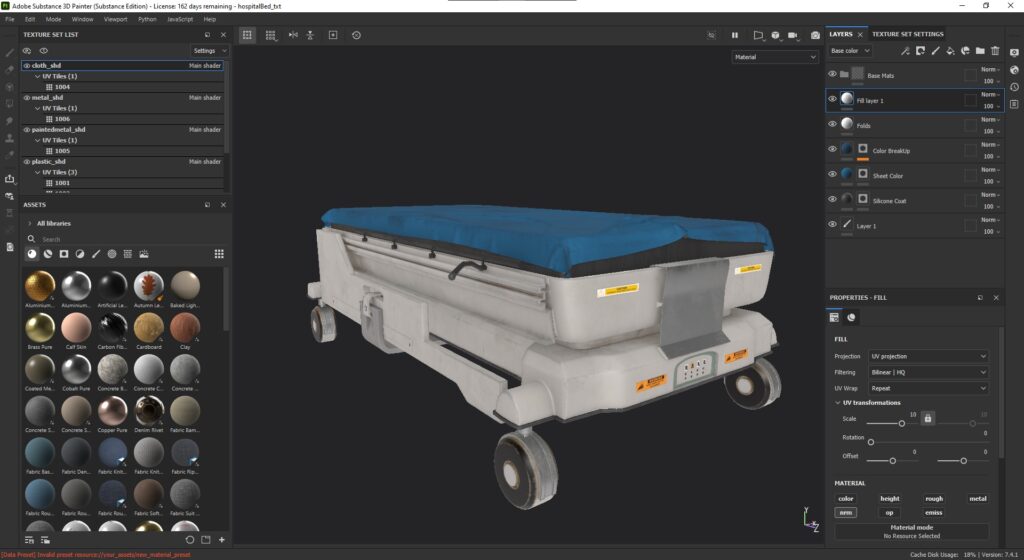Screen dimensions: 1024x560
Task: Open the File menu
Action: [10, 20]
